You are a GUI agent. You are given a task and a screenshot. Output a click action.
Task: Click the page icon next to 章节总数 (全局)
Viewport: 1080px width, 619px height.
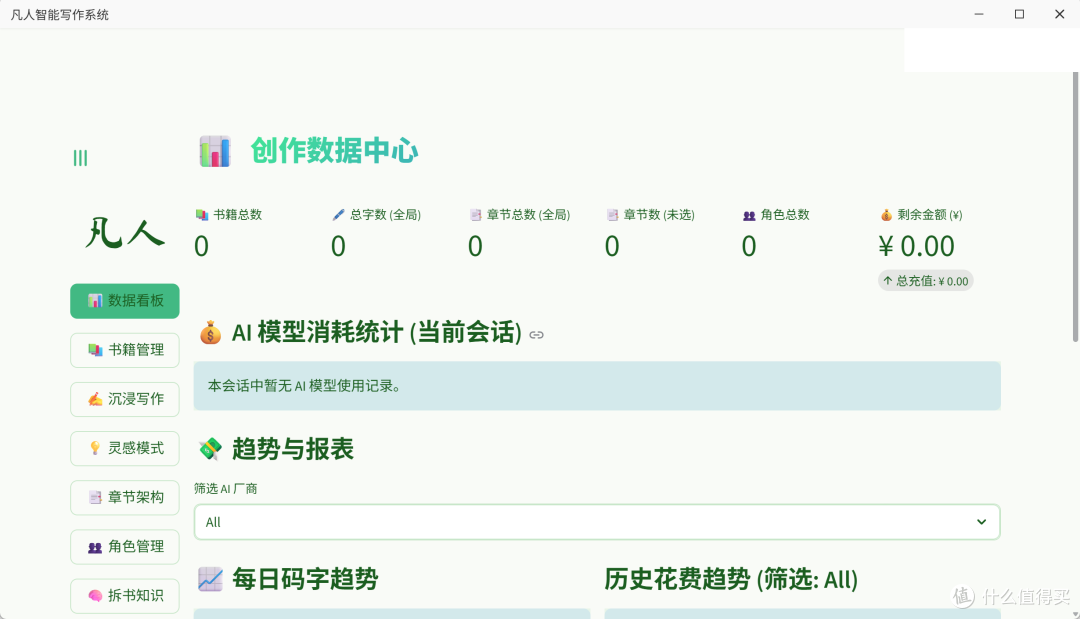pos(475,215)
